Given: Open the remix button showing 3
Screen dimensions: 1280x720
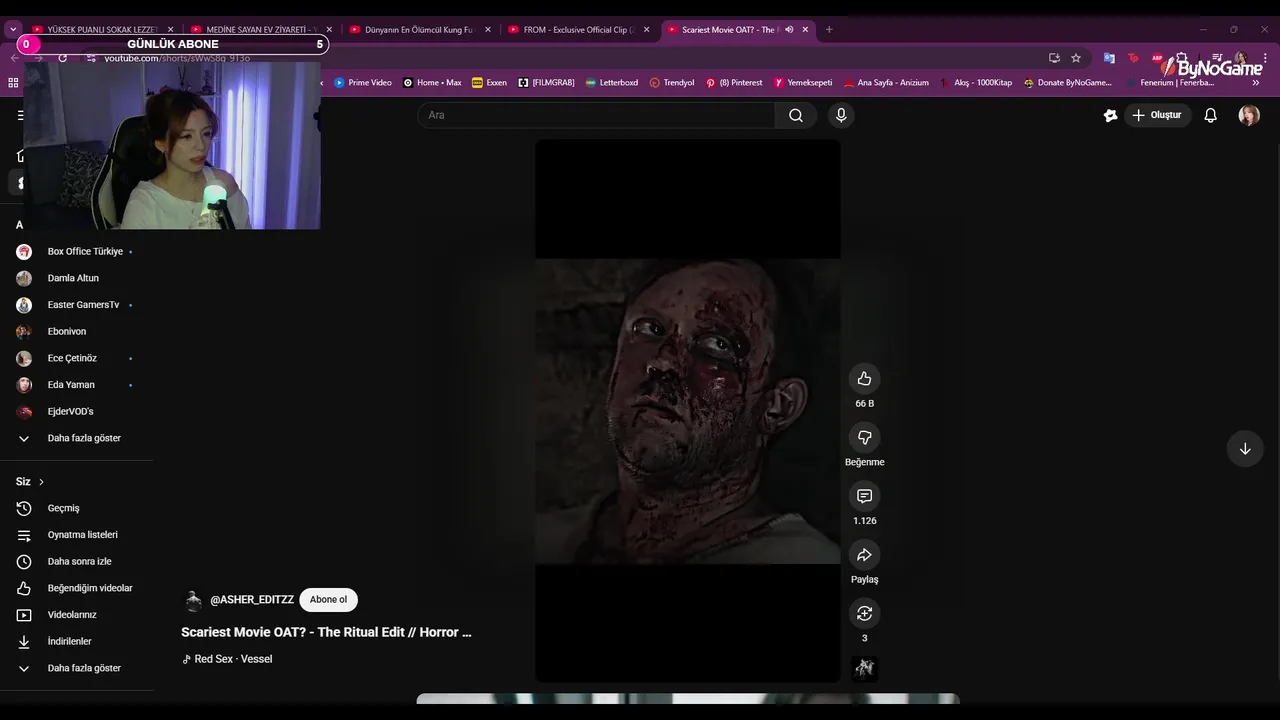Looking at the screenshot, I should pyautogui.click(x=864, y=613).
